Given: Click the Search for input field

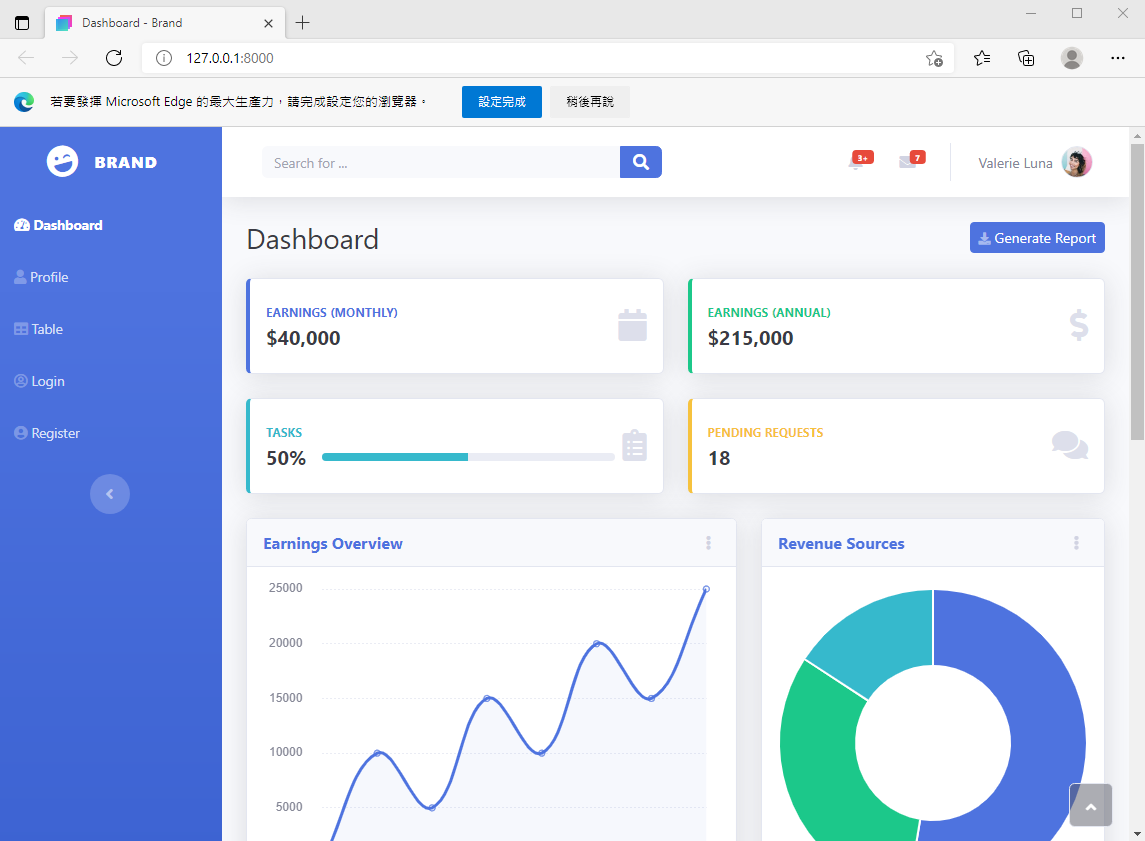Looking at the screenshot, I should pos(440,163).
